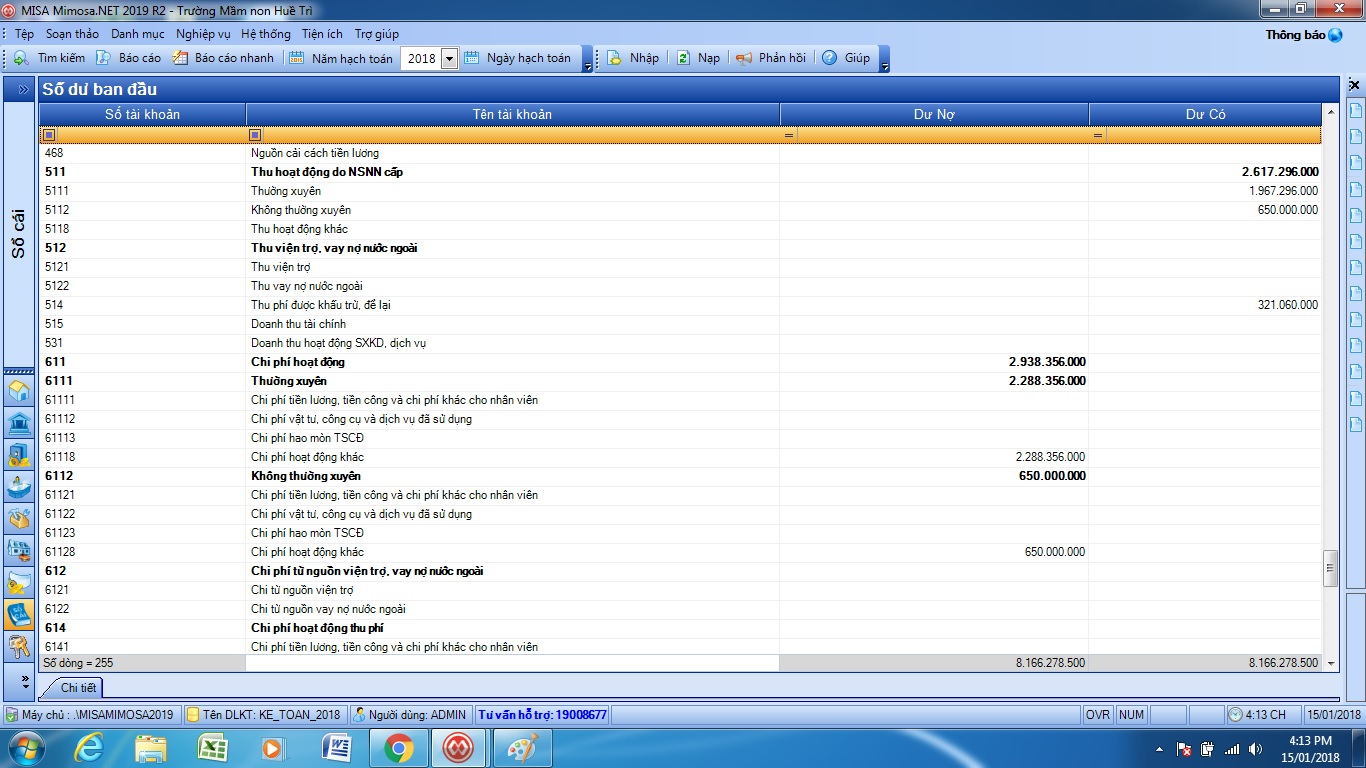The image size is (1366, 768).
Task: Click the Thông báo notification globe
Action: click(x=1335, y=35)
